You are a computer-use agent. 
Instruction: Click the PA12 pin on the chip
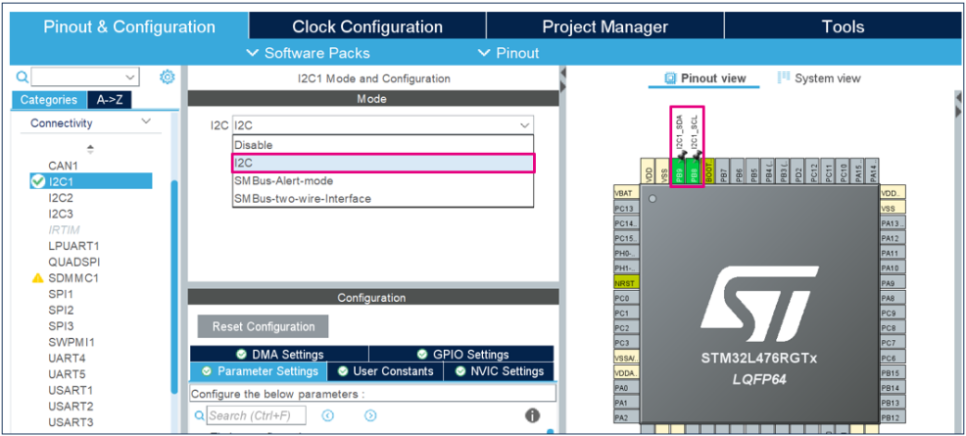coord(893,238)
